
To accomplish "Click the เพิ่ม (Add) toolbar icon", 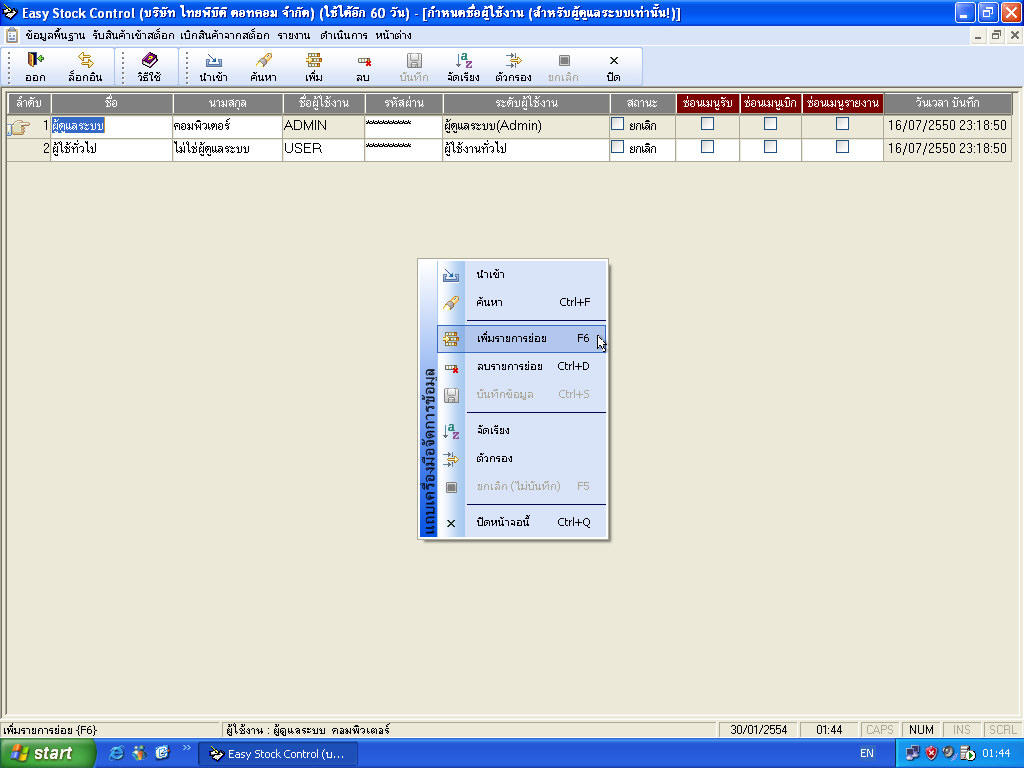I will (x=314, y=67).
